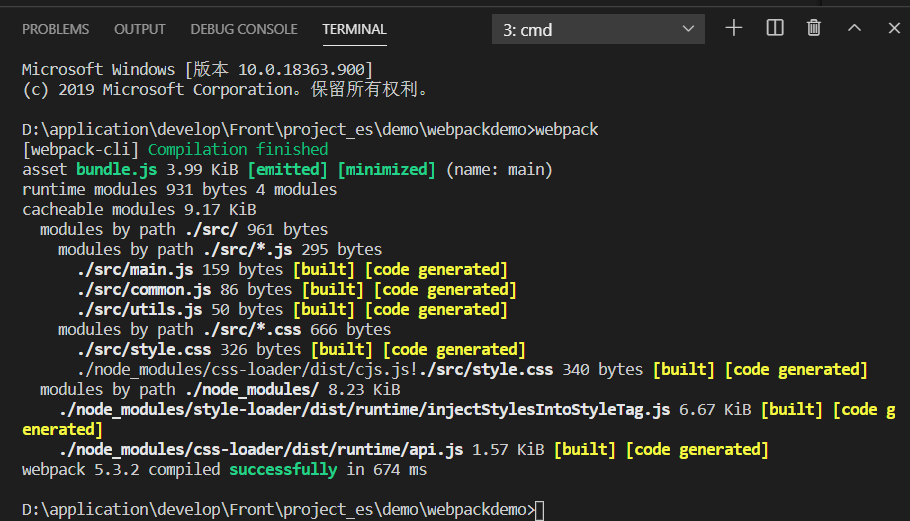
Task: Create a new terminal with plus icon
Action: [x=734, y=28]
